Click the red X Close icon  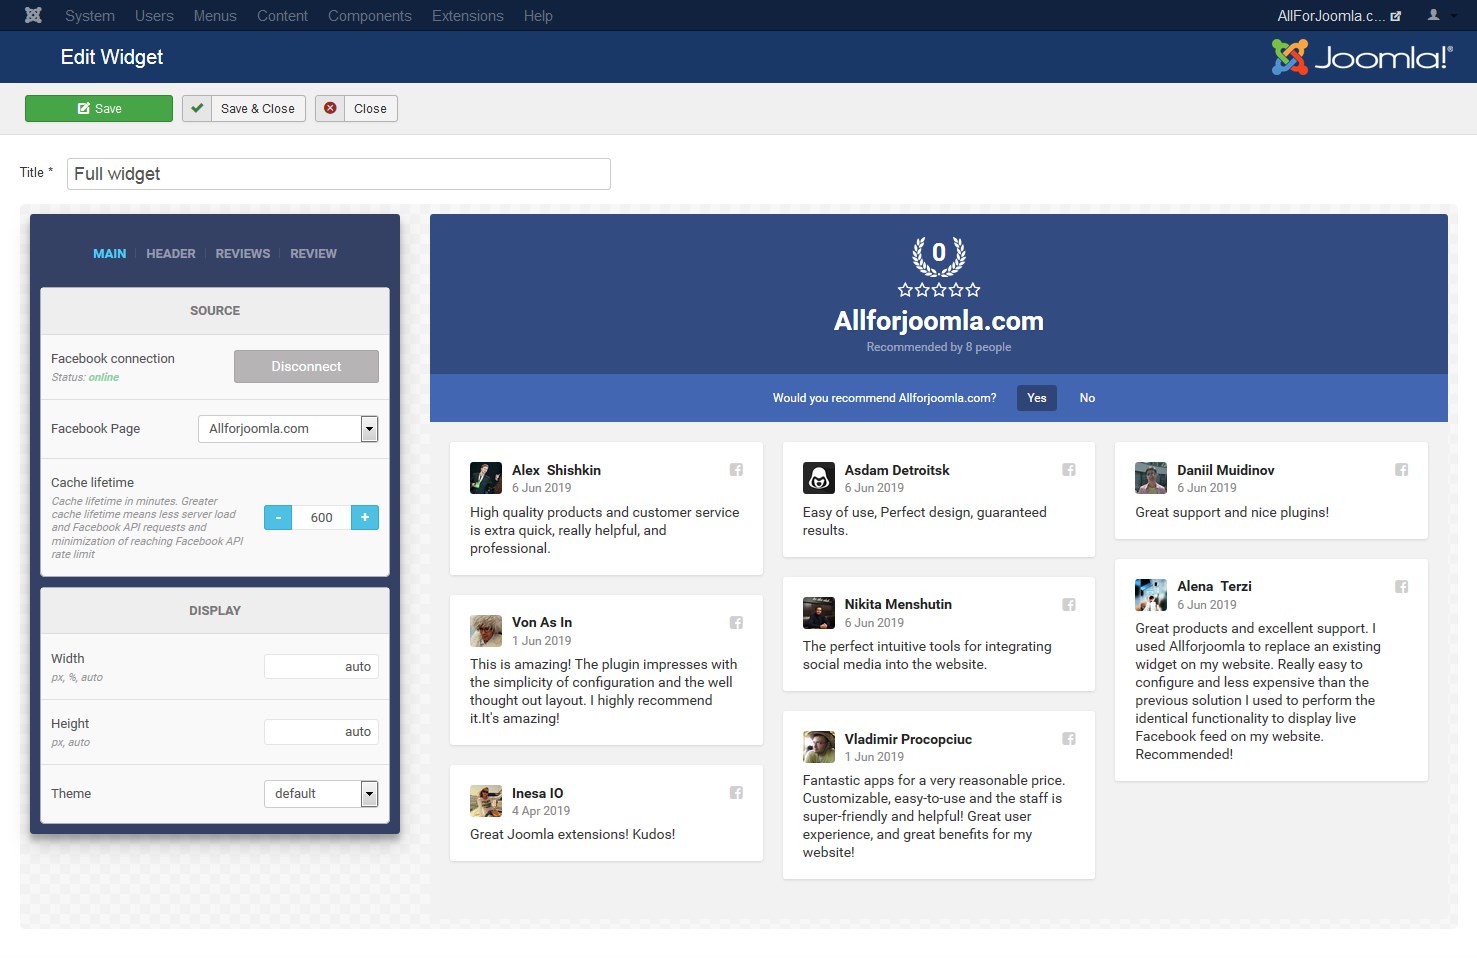point(330,108)
